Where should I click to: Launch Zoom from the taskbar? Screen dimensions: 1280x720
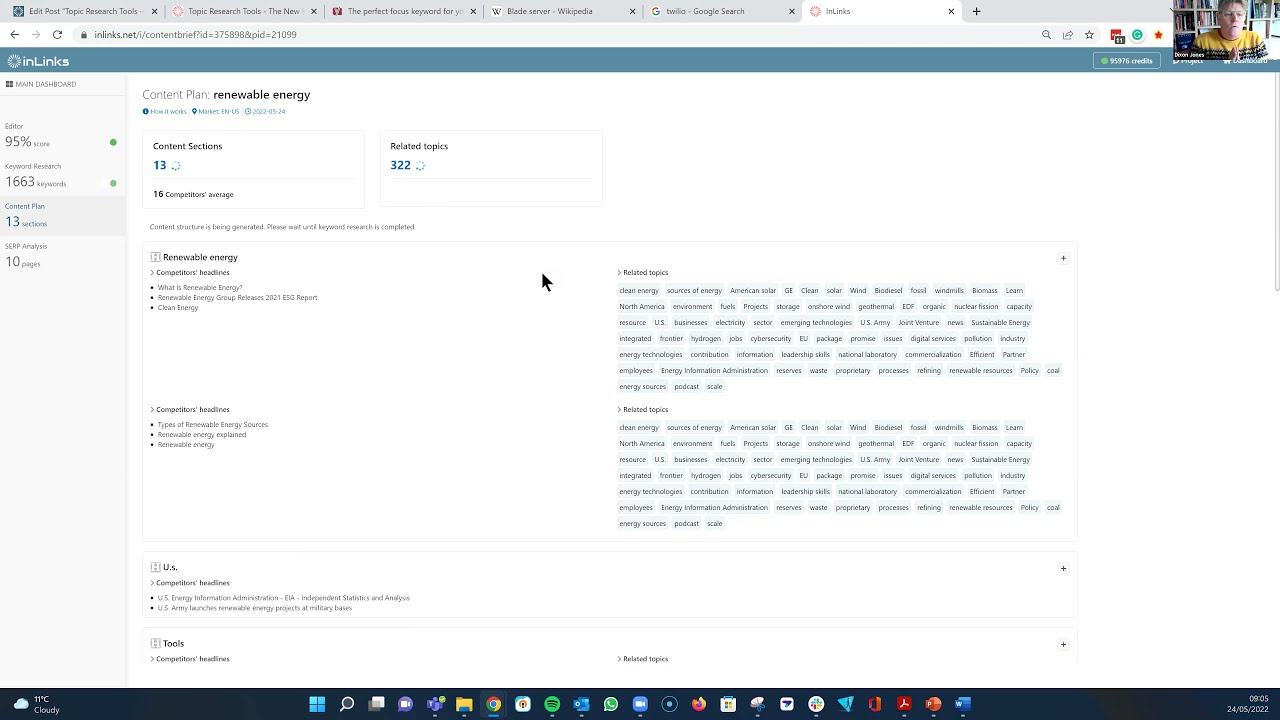pos(640,704)
